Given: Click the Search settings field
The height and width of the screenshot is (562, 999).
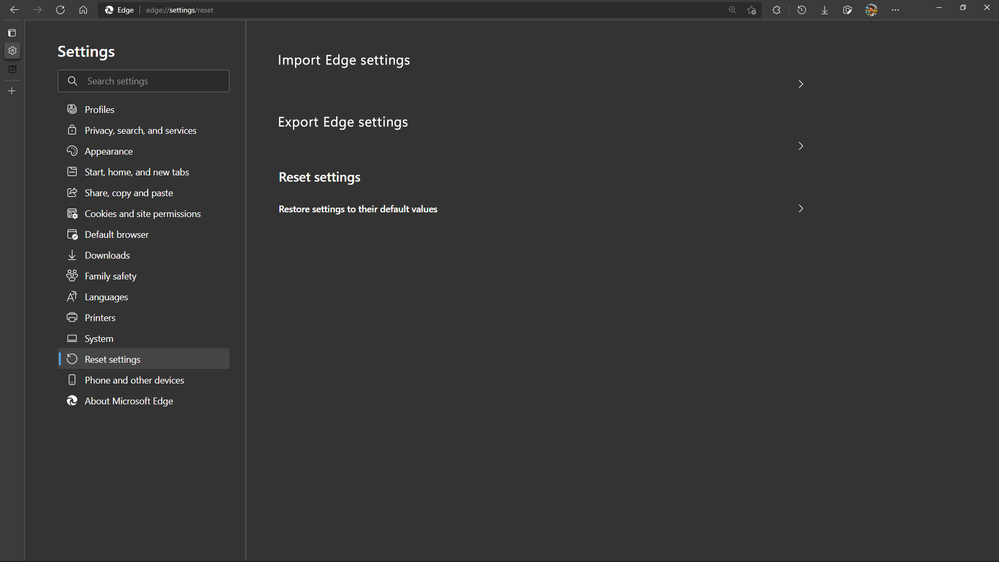Looking at the screenshot, I should 143,81.
